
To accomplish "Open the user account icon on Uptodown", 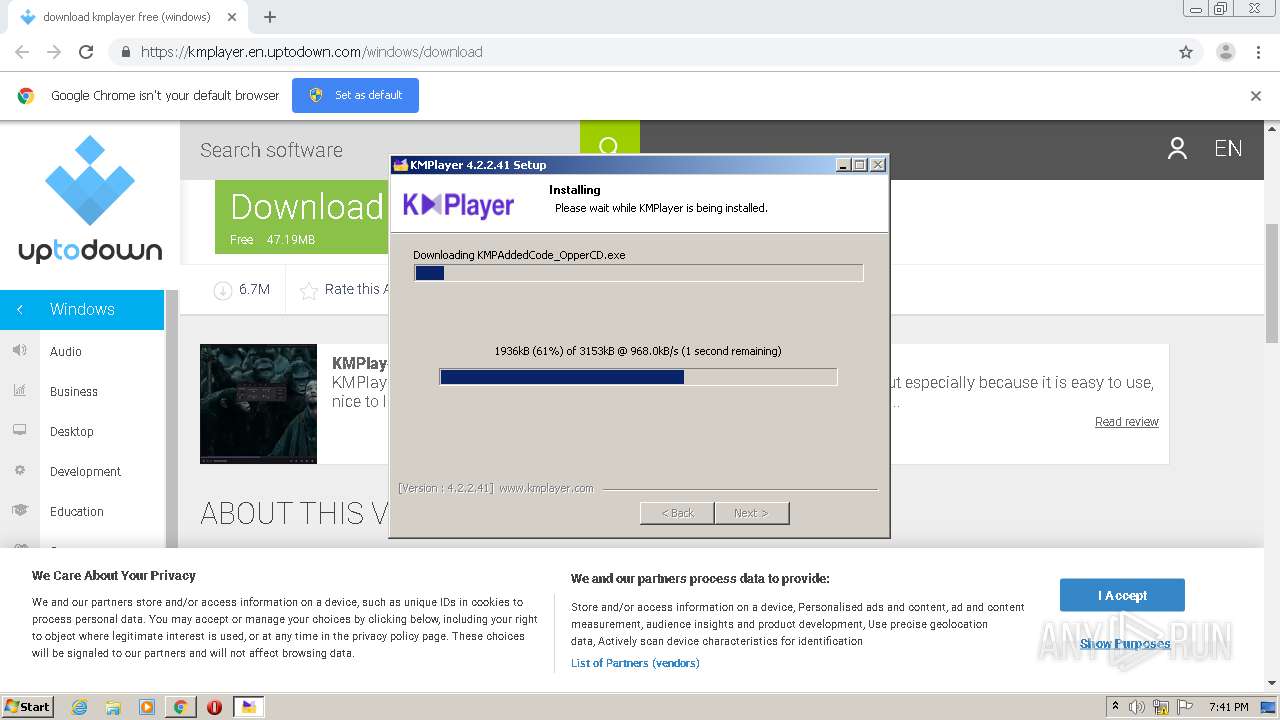I will pyautogui.click(x=1177, y=149).
